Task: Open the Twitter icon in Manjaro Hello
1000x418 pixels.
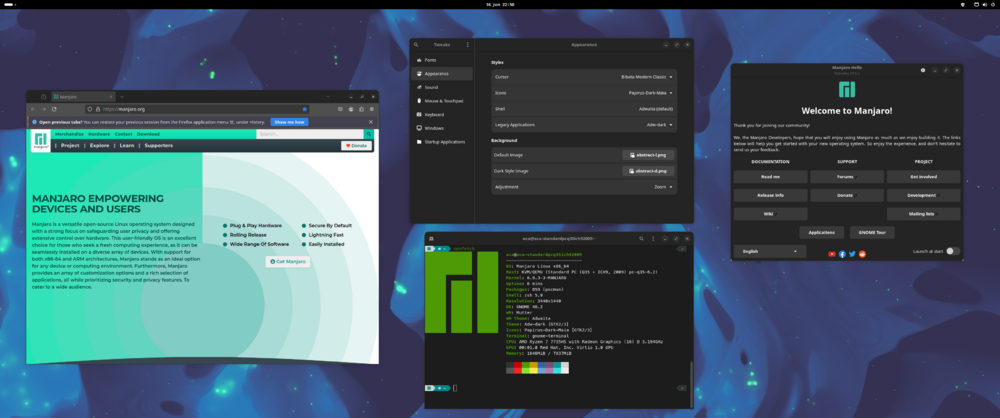Action: (852, 254)
